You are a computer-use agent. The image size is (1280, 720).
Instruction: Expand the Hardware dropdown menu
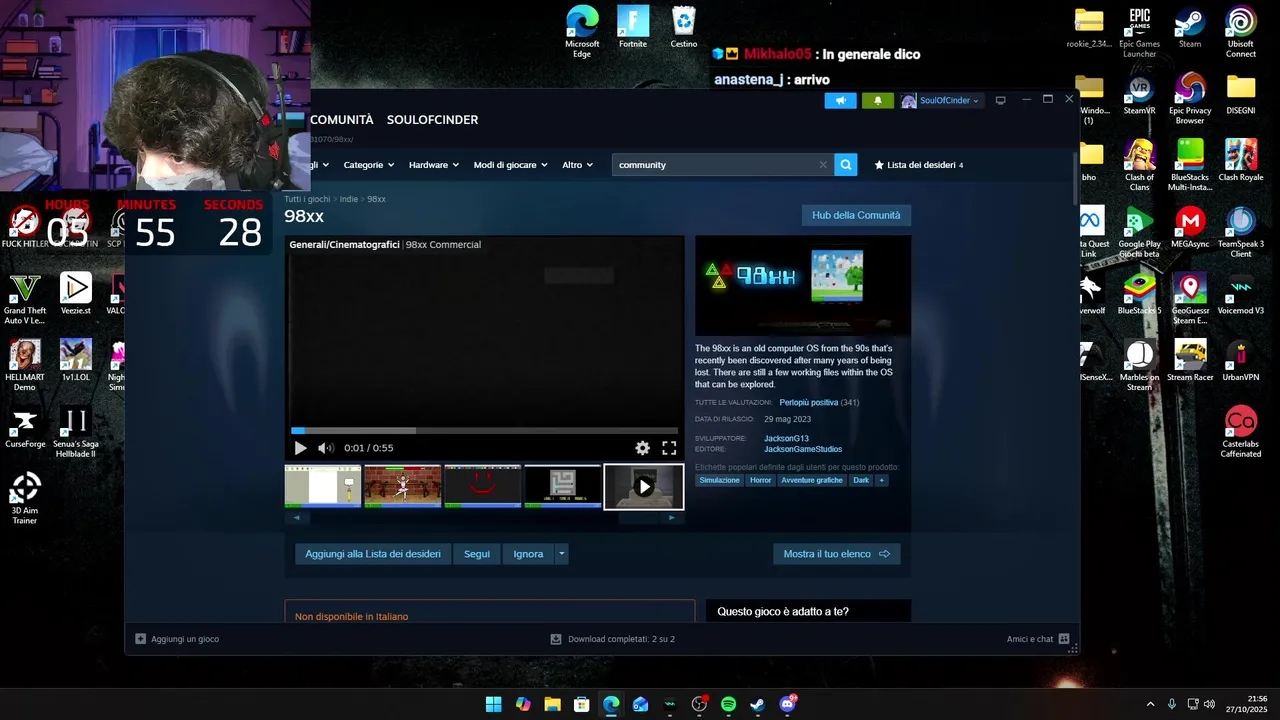coord(434,165)
